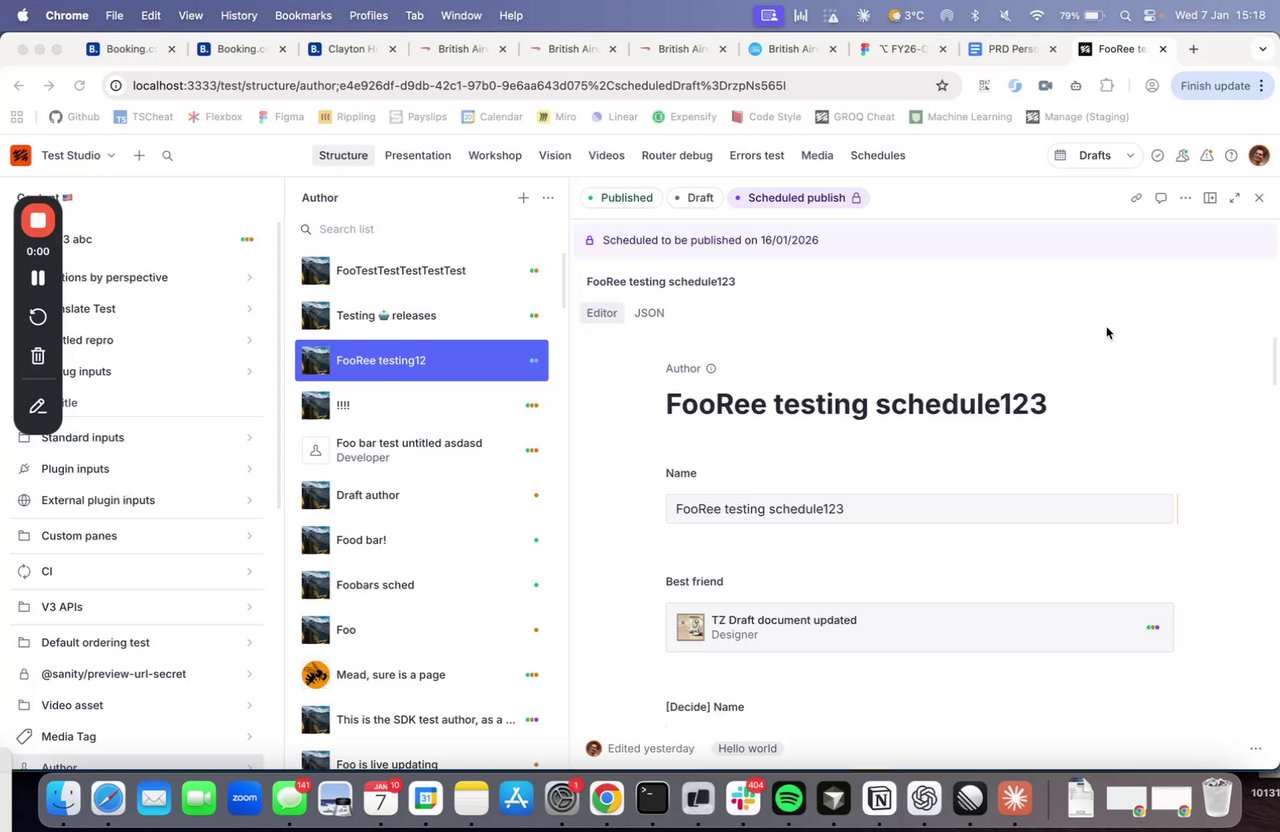This screenshot has height=832, width=1280.
Task: Select the Editor view tab
Action: point(602,313)
